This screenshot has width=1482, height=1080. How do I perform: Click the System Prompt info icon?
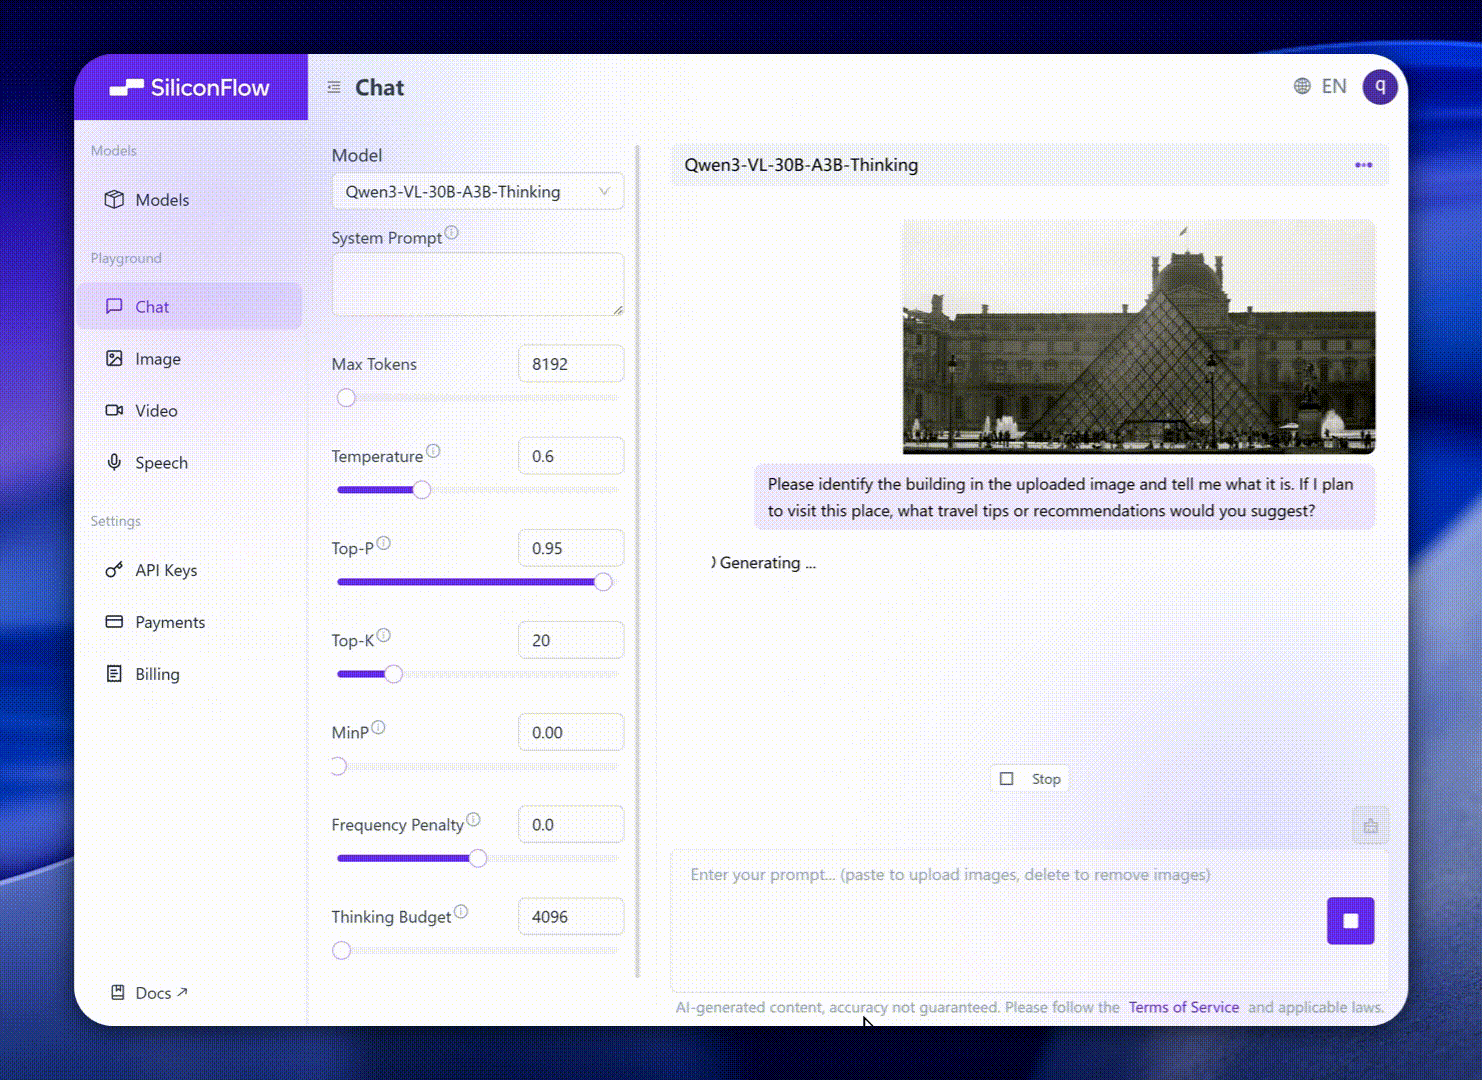coord(452,233)
